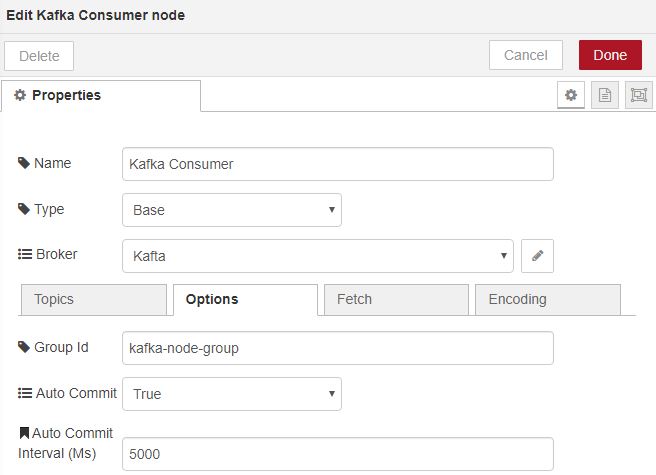The height and width of the screenshot is (475, 656).
Task: Open node description document icon
Action: 605,95
